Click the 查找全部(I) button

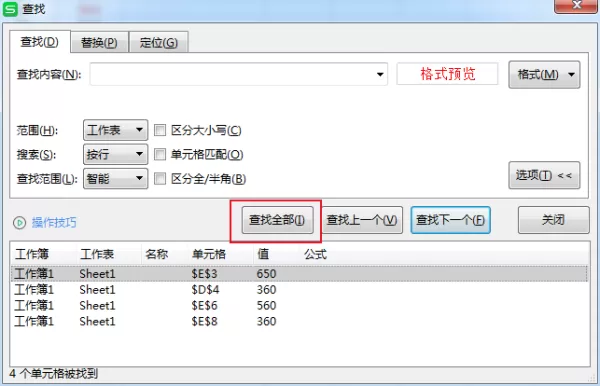[277, 220]
